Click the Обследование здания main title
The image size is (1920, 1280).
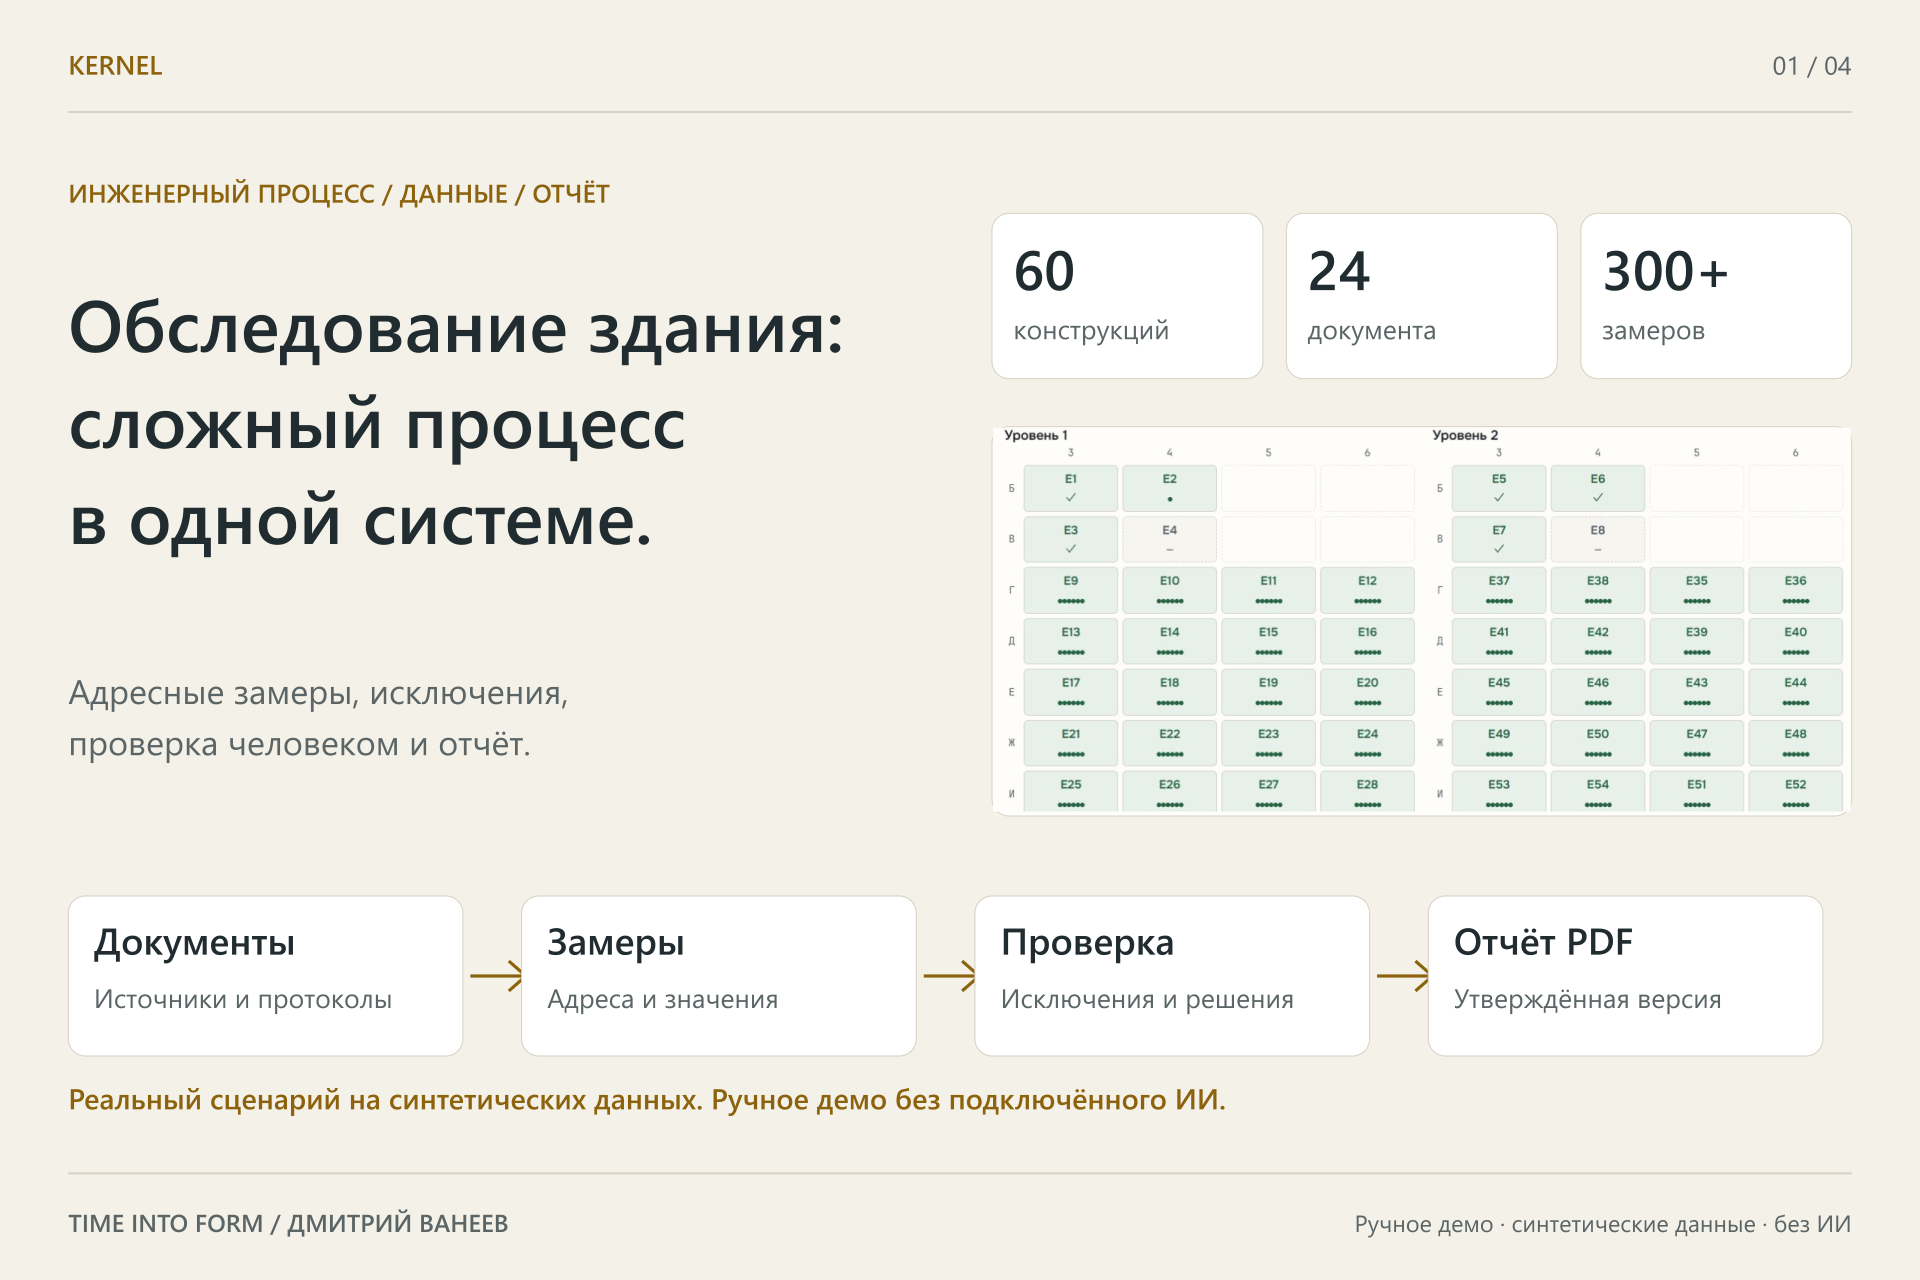(x=457, y=424)
